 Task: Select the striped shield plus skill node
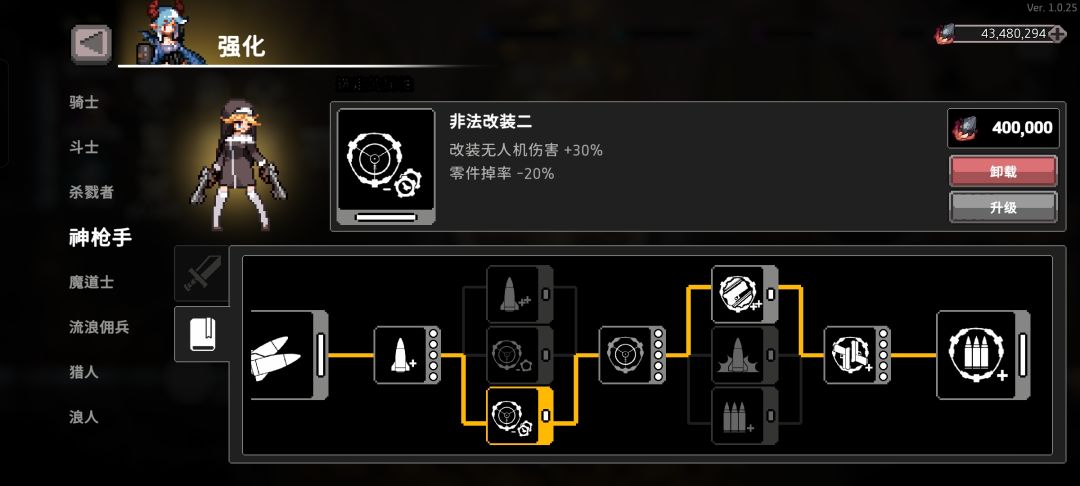(745, 295)
